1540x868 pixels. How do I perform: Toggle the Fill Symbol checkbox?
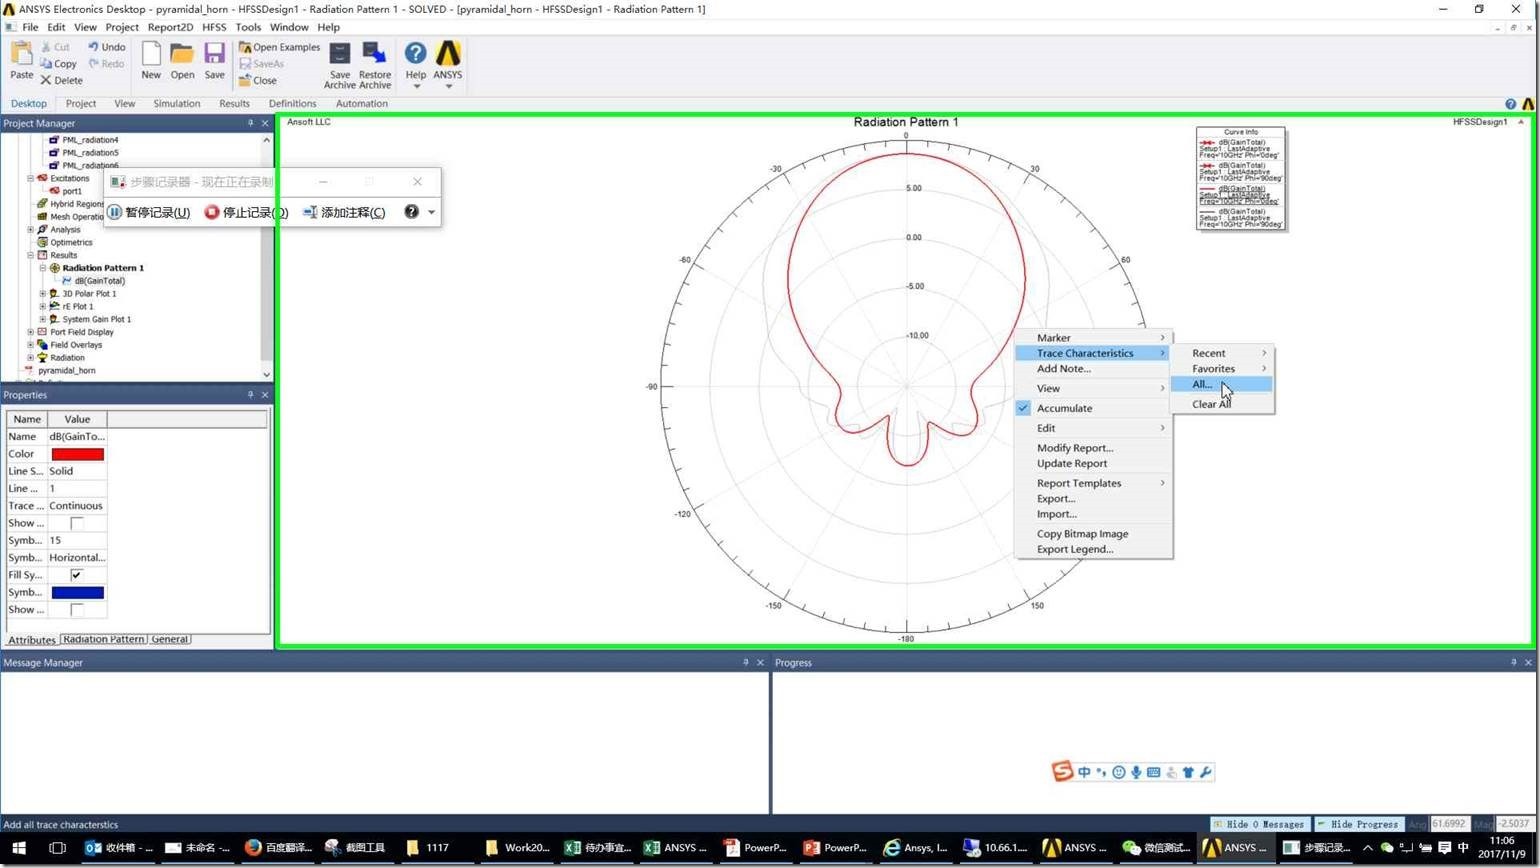pyautogui.click(x=76, y=575)
